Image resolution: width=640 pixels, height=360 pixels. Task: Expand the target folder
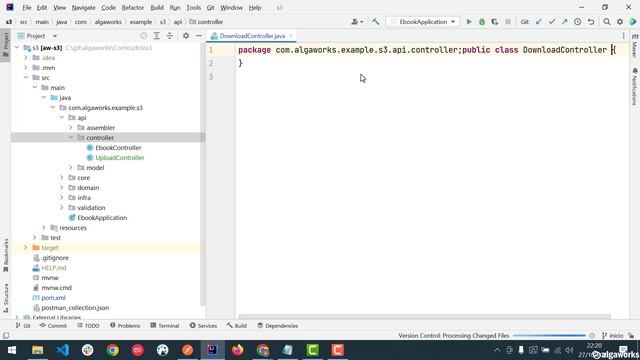pyautogui.click(x=26, y=247)
